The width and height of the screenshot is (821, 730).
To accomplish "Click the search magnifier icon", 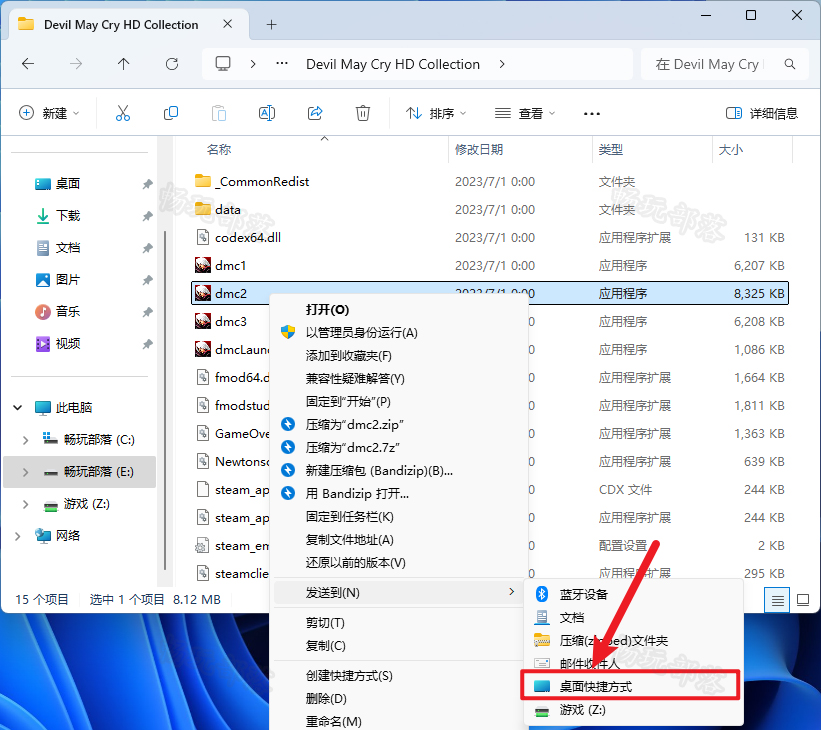I will point(790,64).
